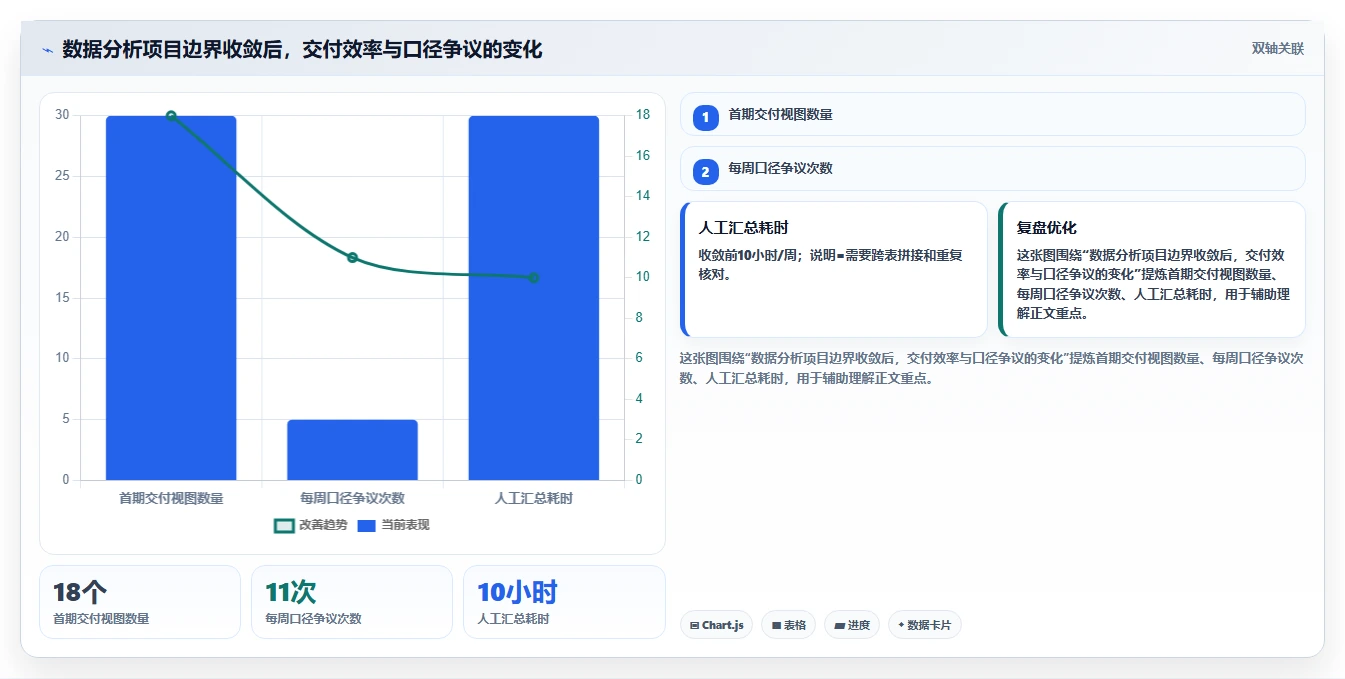Click the 收敛前10小时/周 description text
Screen dimensions: 1345x679
[x=830, y=264]
